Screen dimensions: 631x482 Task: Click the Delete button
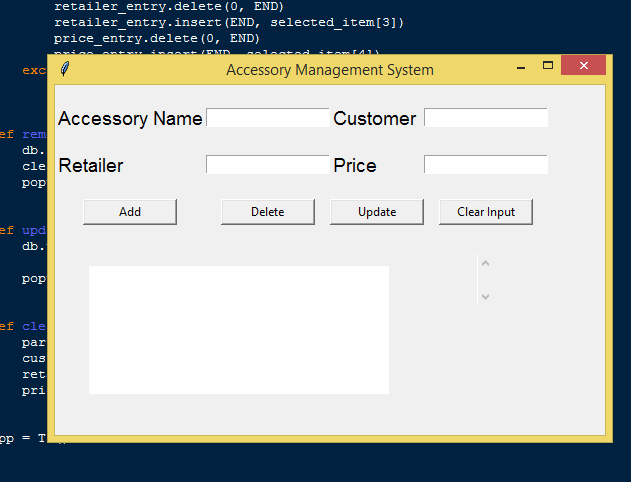pyautogui.click(x=268, y=212)
